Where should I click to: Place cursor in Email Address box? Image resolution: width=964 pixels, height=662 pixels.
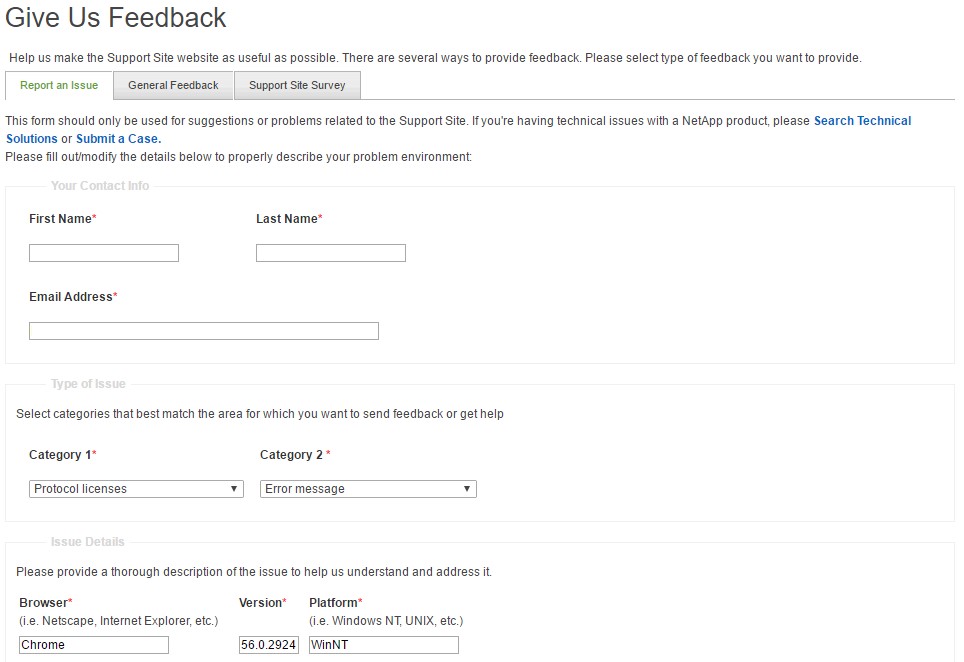[204, 331]
